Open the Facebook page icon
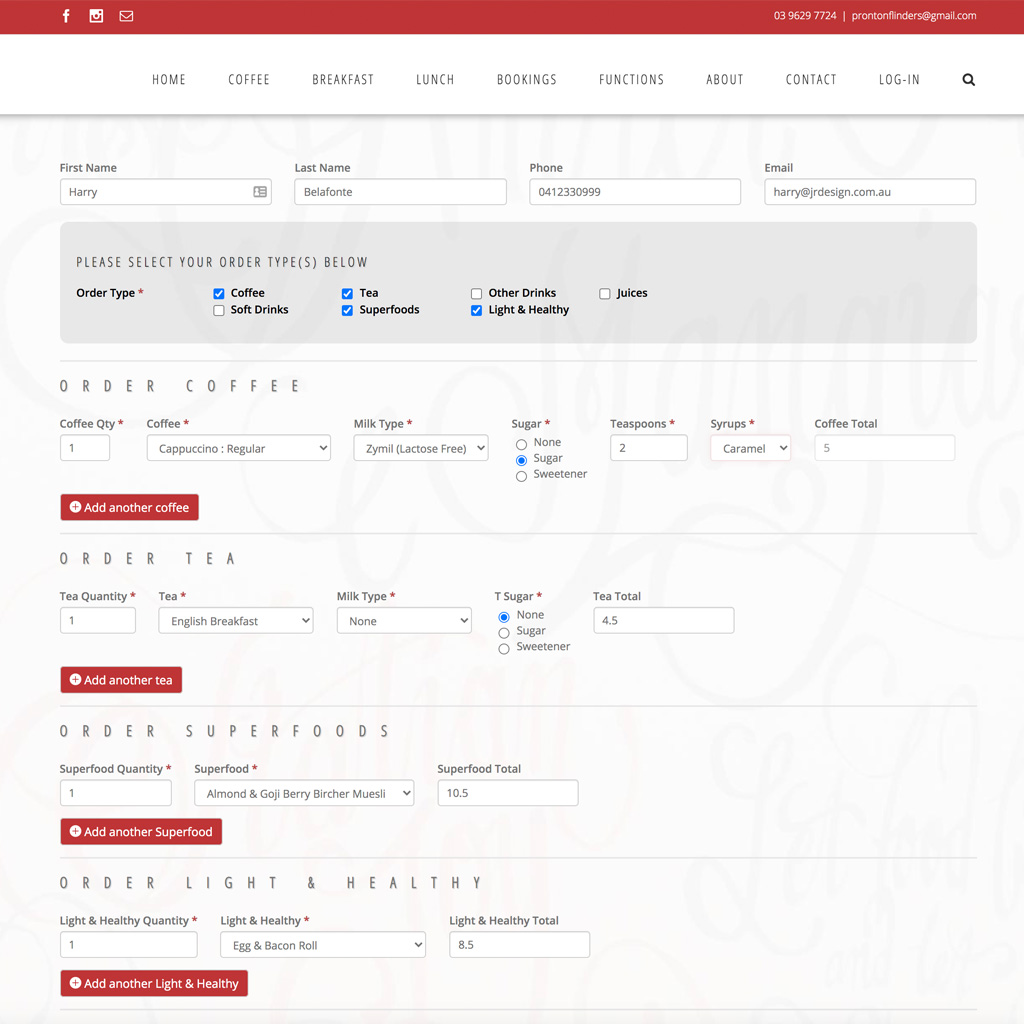The height and width of the screenshot is (1024, 1024). 66,16
